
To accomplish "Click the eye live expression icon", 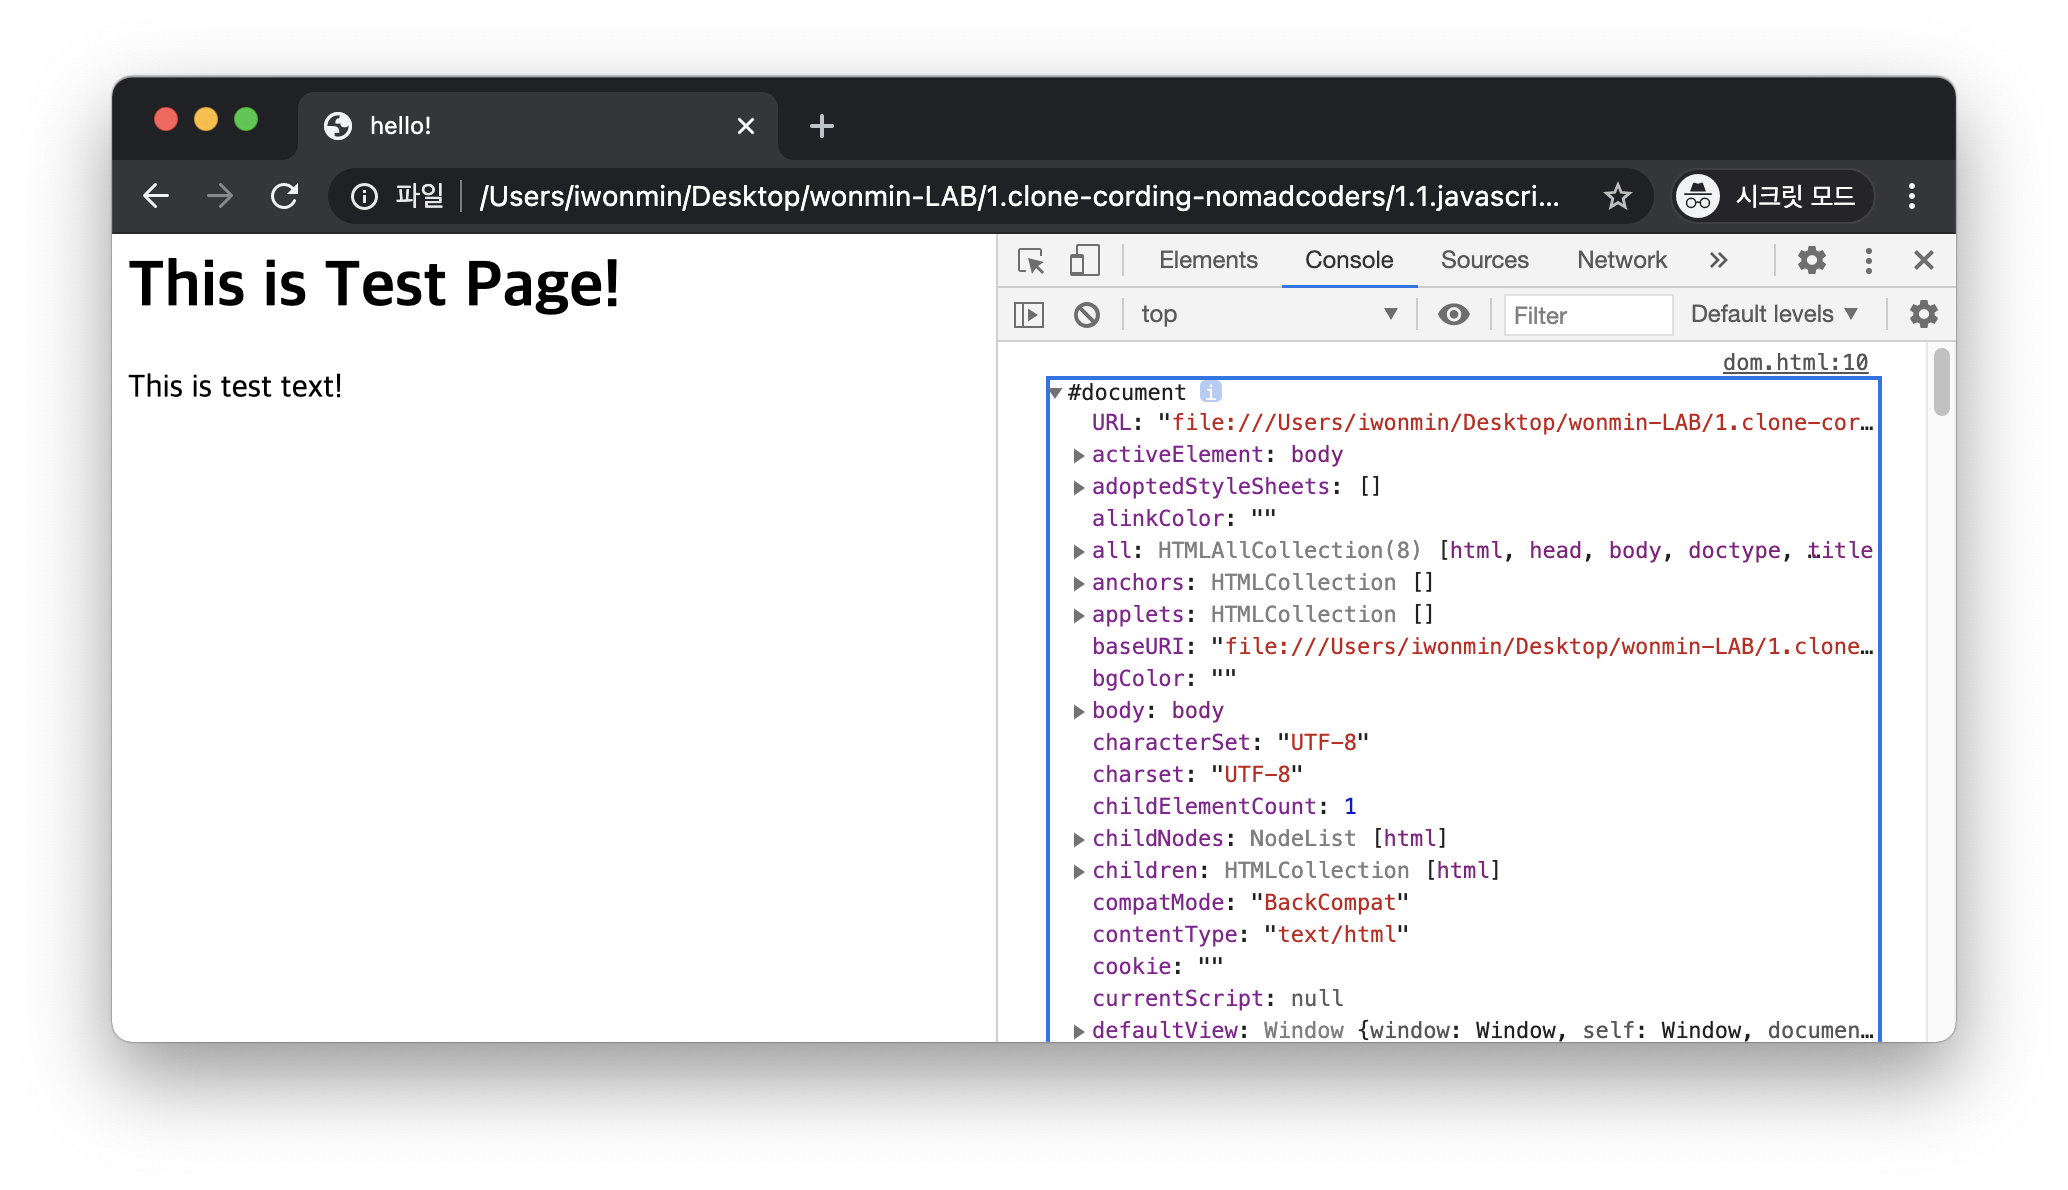I will coord(1453,315).
